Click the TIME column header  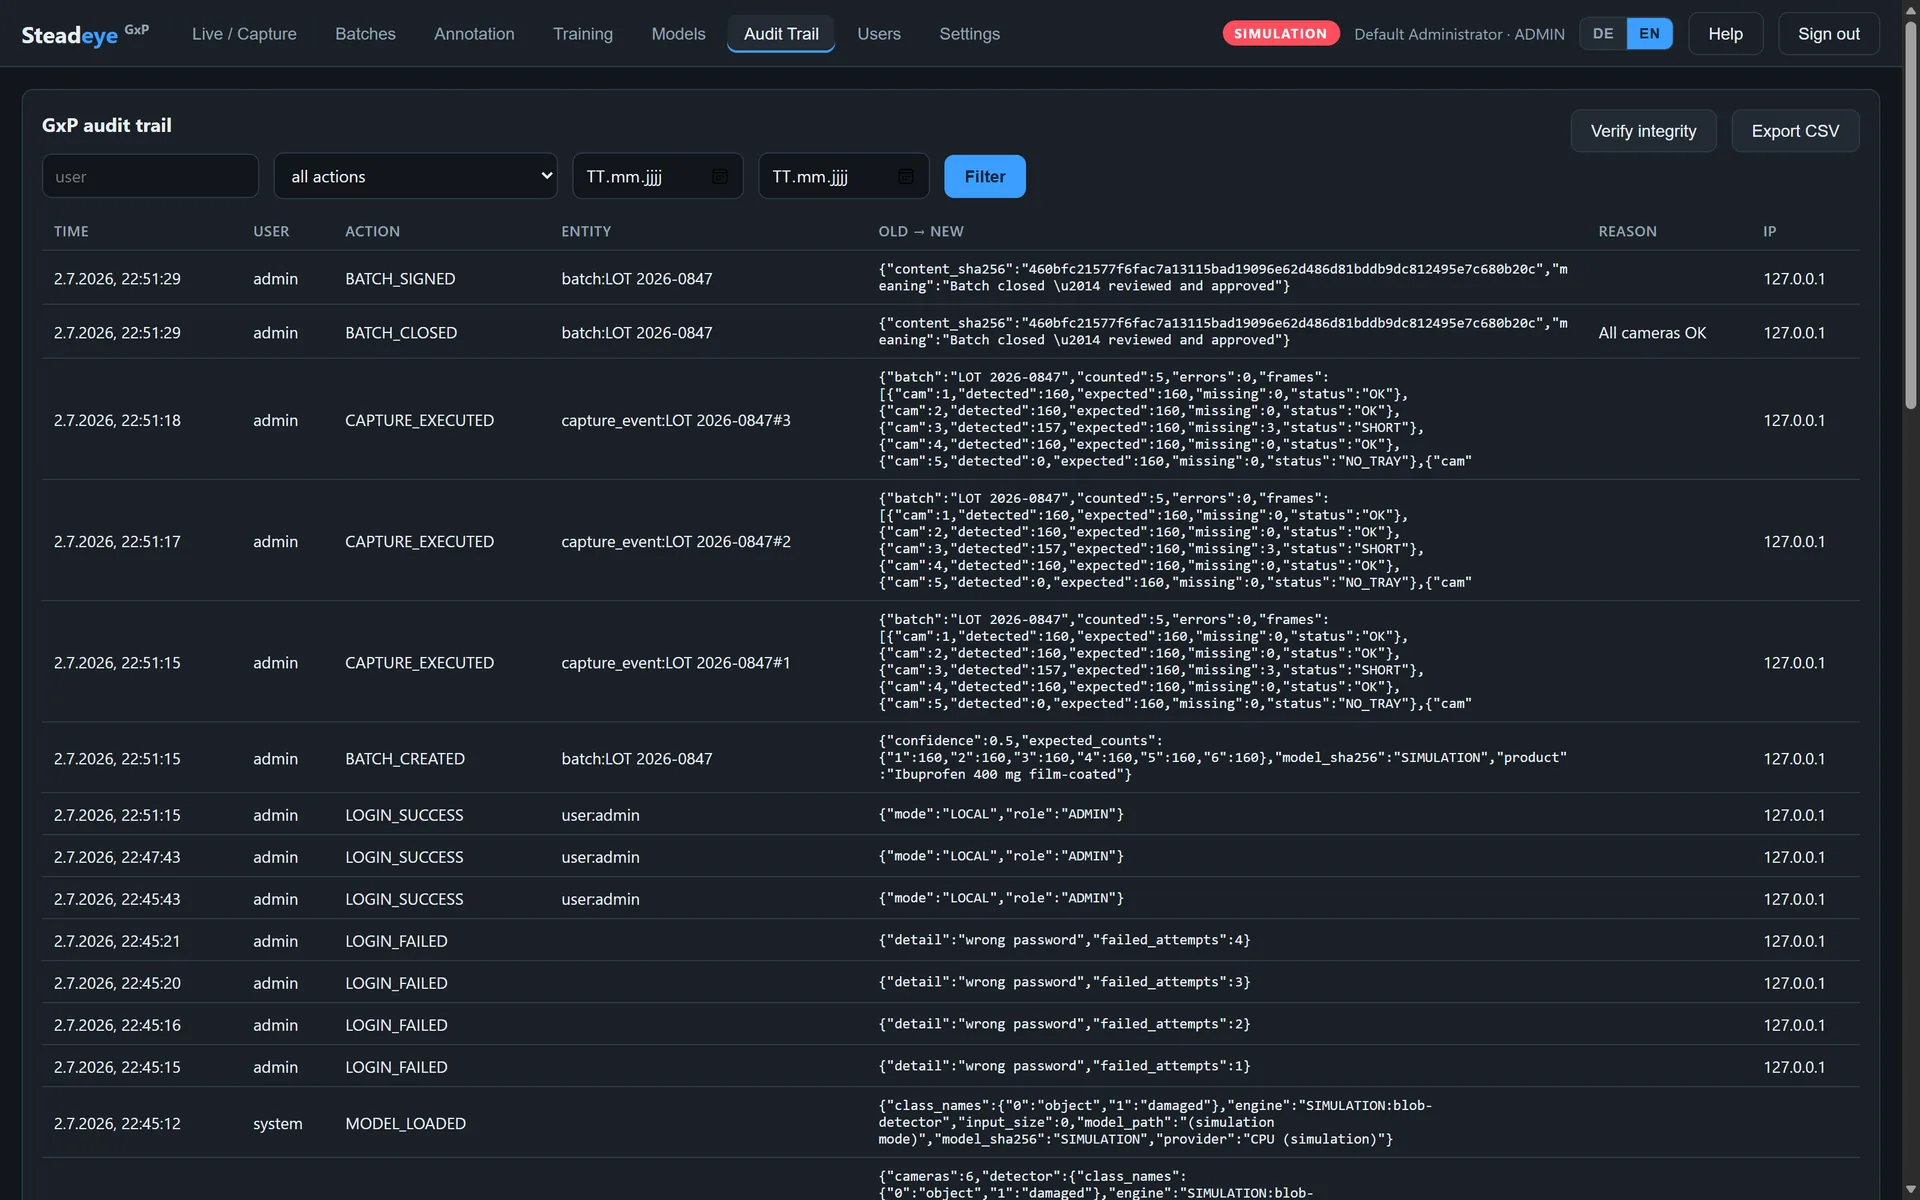click(x=71, y=231)
